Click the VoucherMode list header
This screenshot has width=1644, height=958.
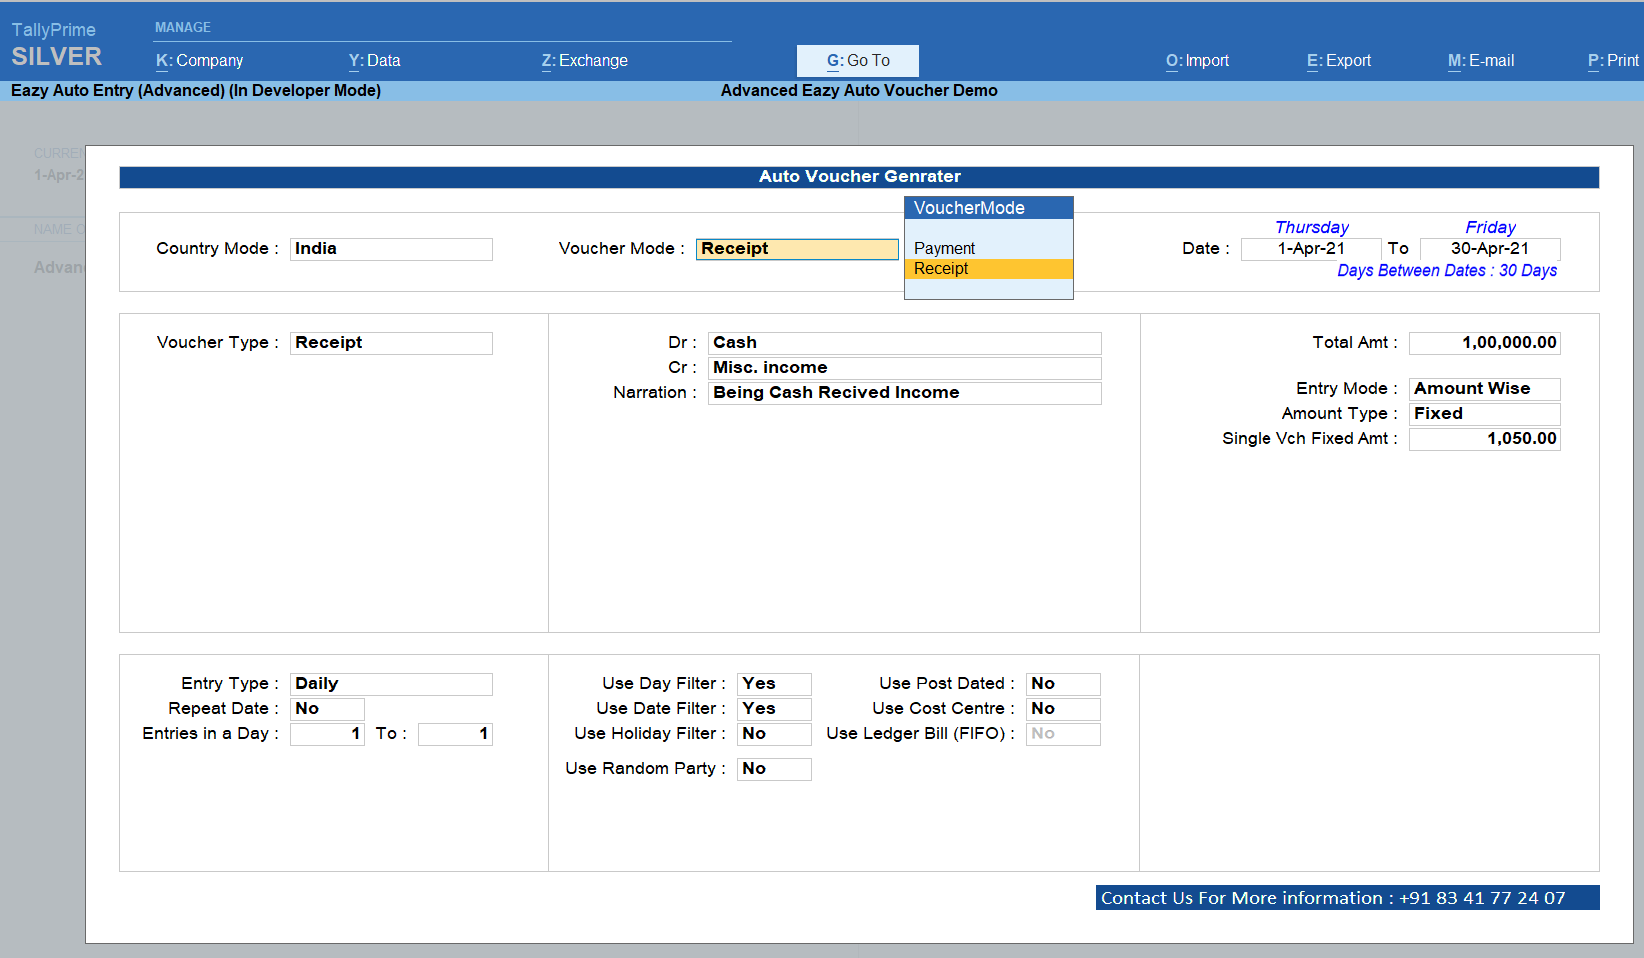click(989, 208)
